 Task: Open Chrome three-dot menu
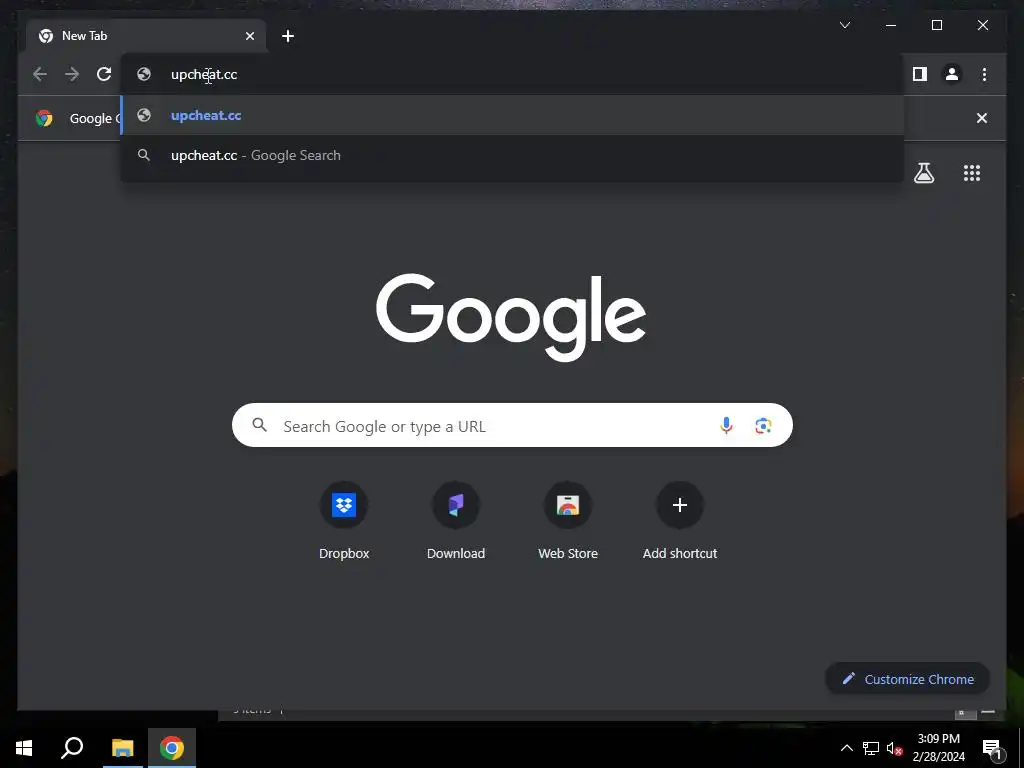click(x=984, y=74)
